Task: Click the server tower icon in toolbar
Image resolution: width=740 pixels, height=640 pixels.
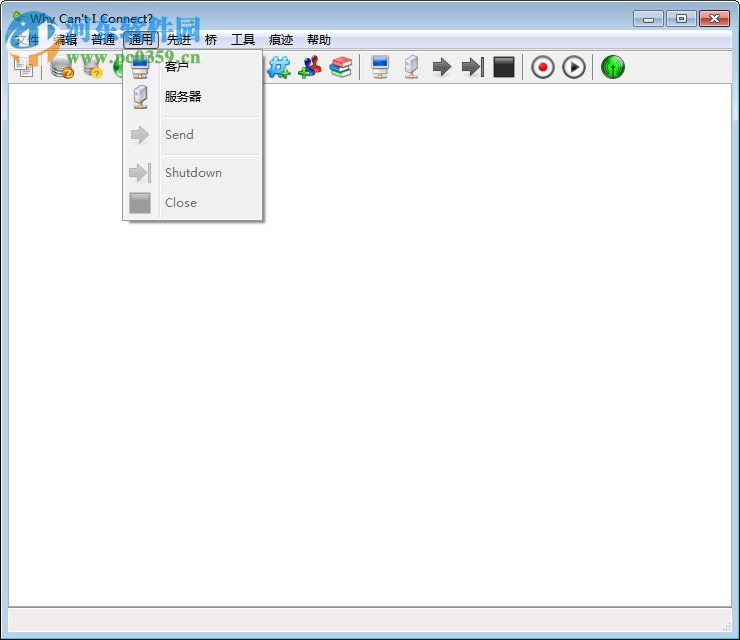Action: click(x=412, y=67)
